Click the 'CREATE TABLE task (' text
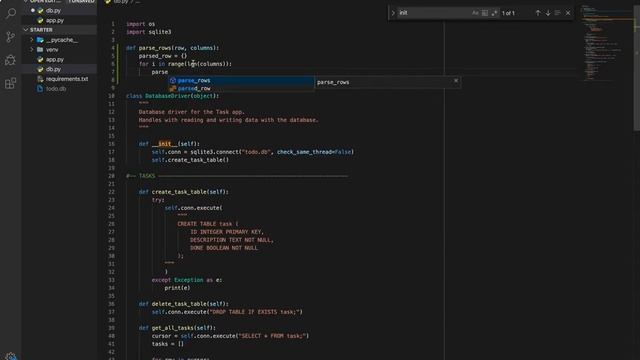This screenshot has width=640, height=360. [x=208, y=224]
